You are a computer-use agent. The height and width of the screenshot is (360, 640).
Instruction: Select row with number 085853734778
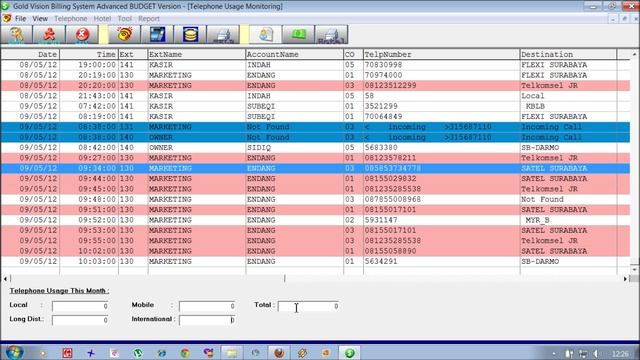[315, 168]
